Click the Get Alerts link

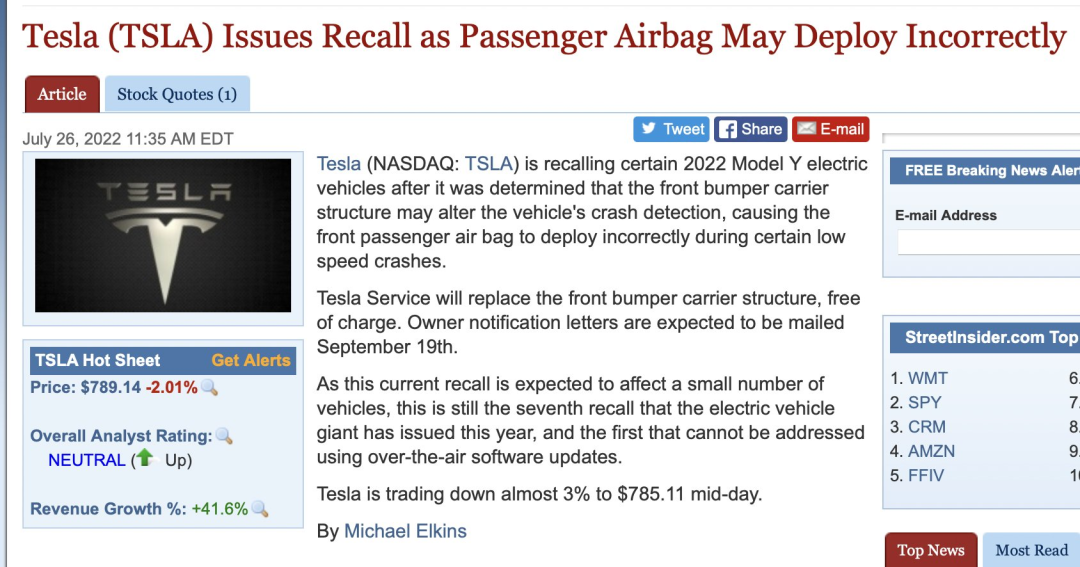click(251, 360)
